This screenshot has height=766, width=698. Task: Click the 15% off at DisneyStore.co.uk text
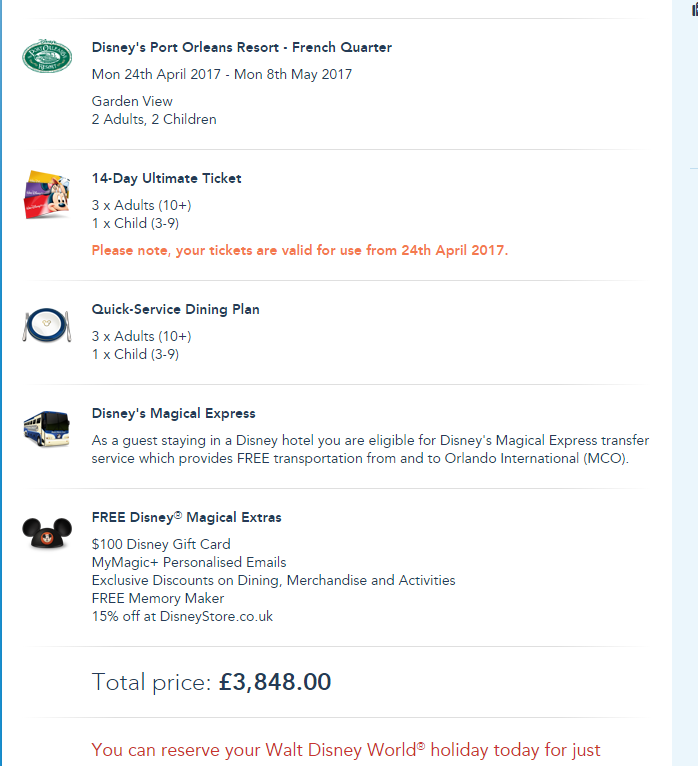coord(182,616)
